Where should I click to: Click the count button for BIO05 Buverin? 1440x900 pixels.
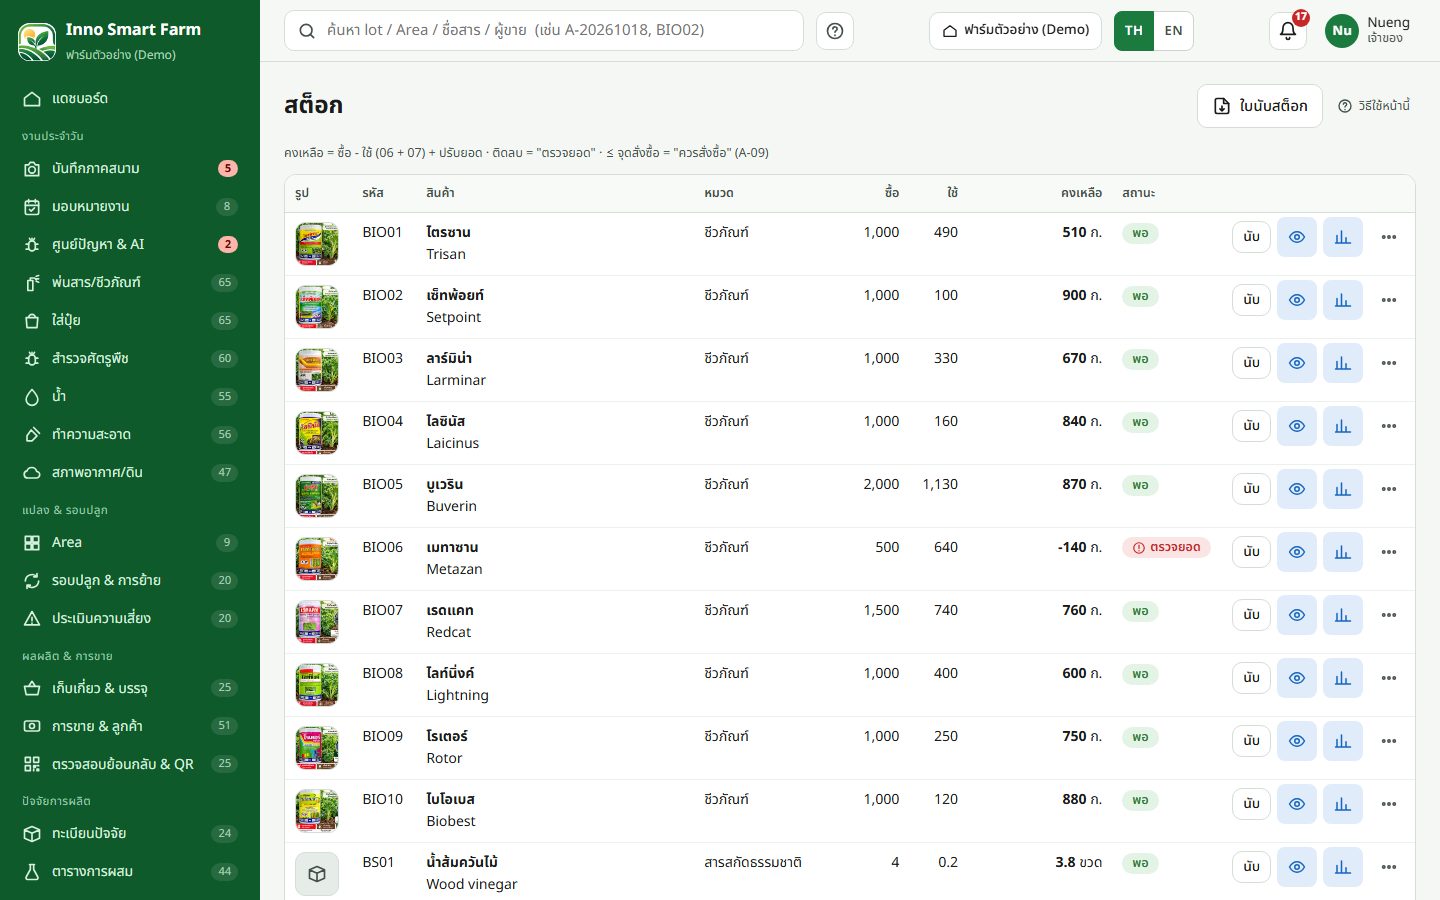click(1251, 489)
